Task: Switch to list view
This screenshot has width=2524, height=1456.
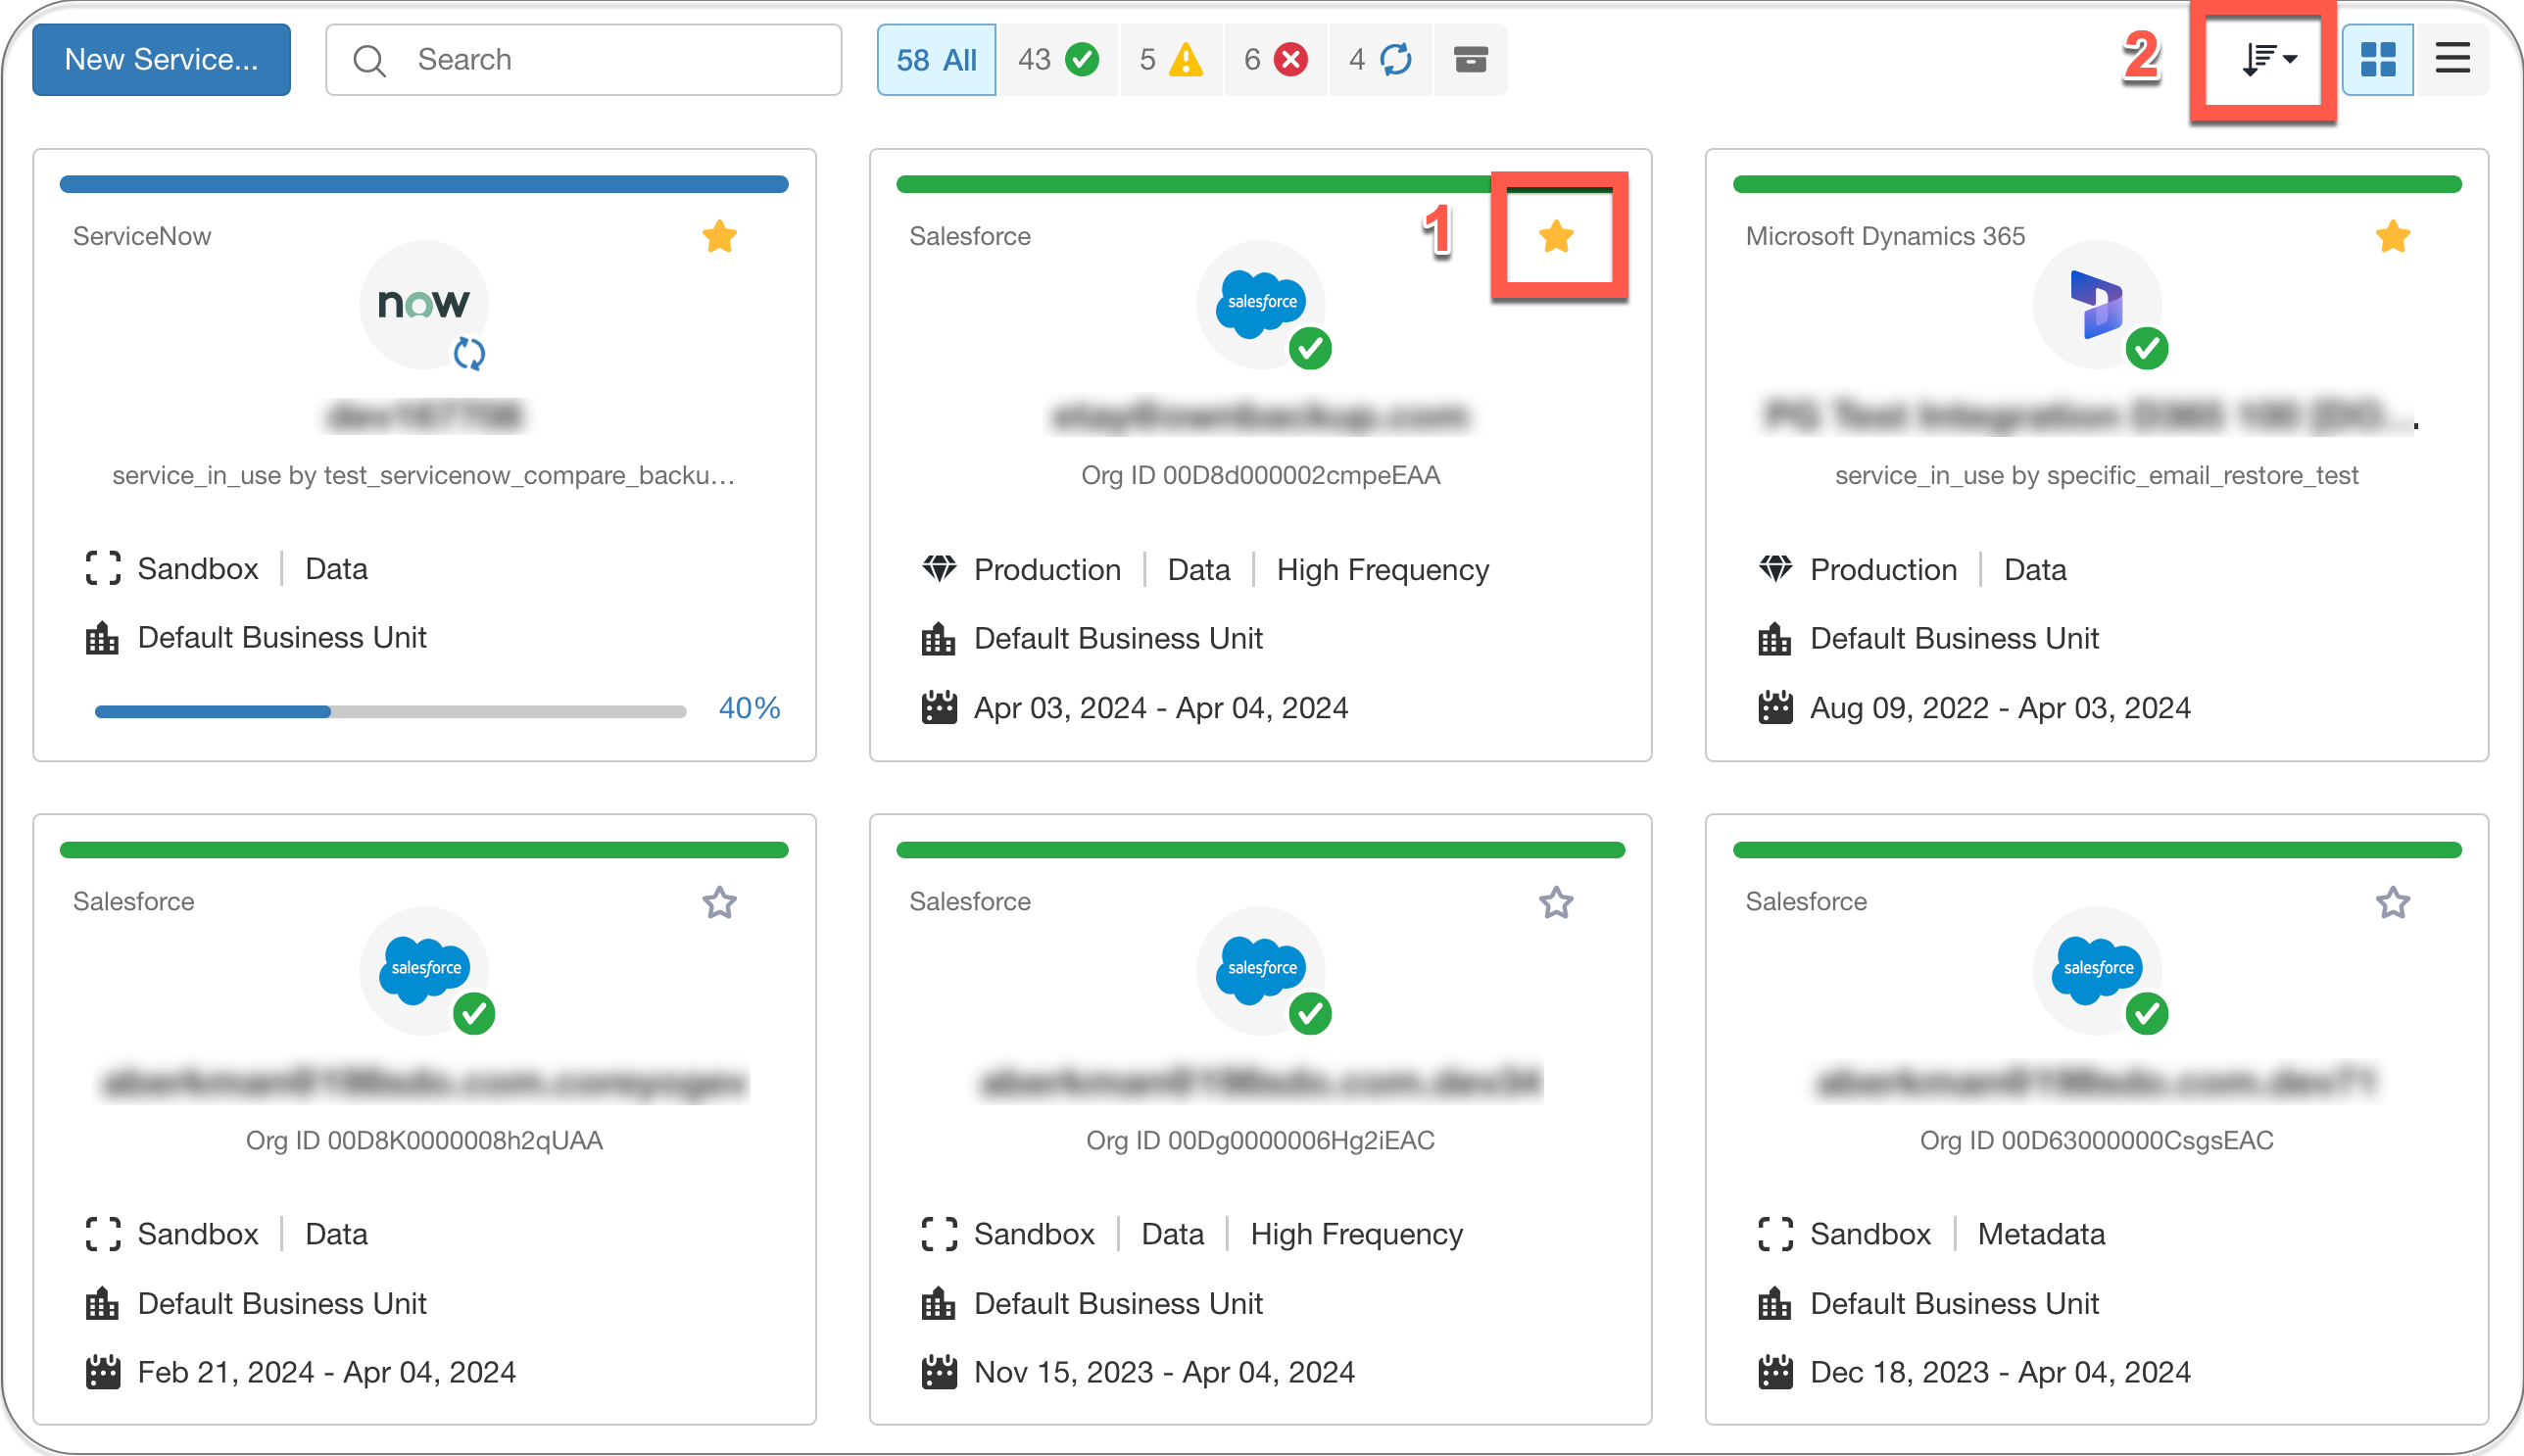Action: coord(2452,60)
